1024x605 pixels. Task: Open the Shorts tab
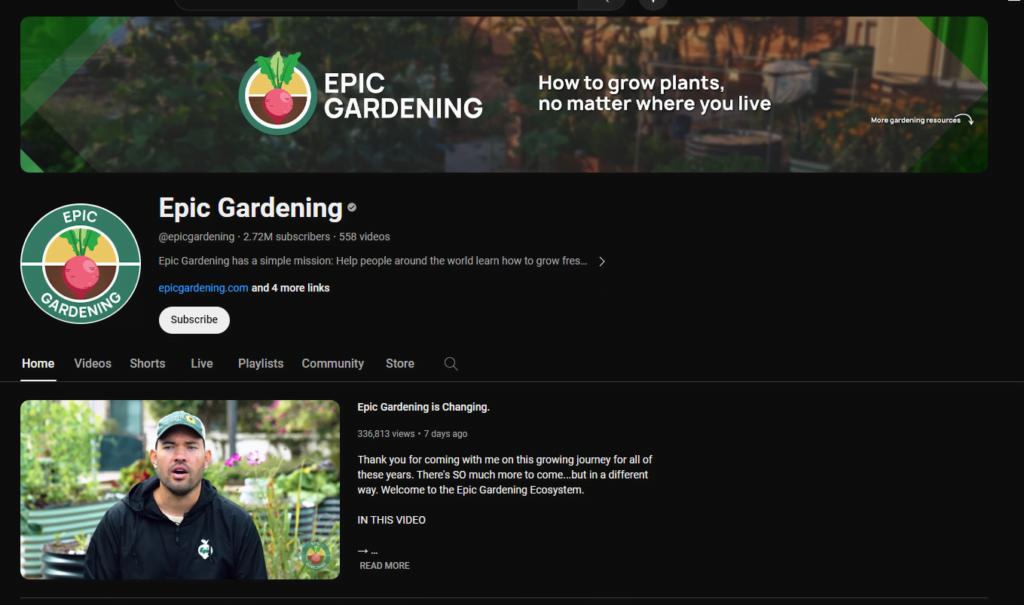148,364
